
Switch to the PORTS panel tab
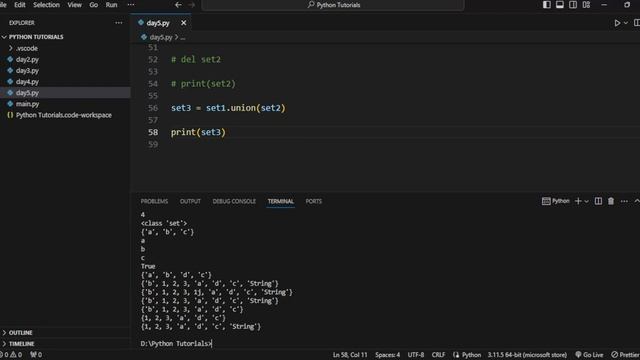point(313,201)
